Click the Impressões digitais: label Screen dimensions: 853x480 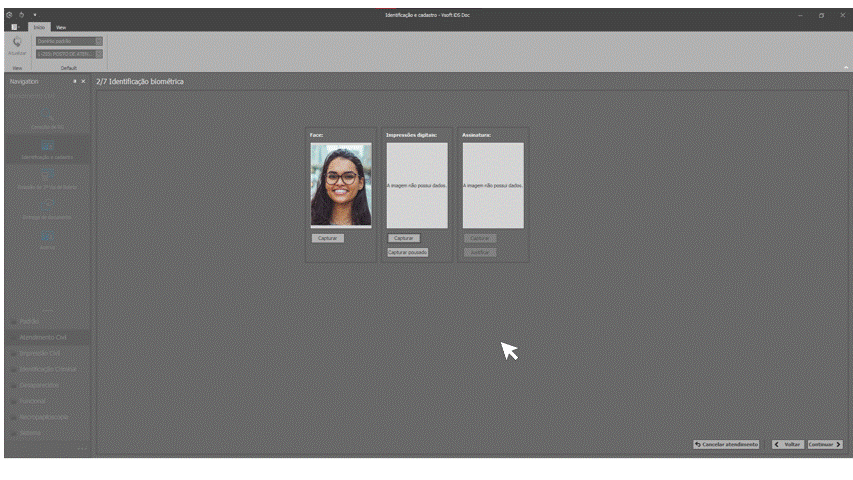click(411, 135)
